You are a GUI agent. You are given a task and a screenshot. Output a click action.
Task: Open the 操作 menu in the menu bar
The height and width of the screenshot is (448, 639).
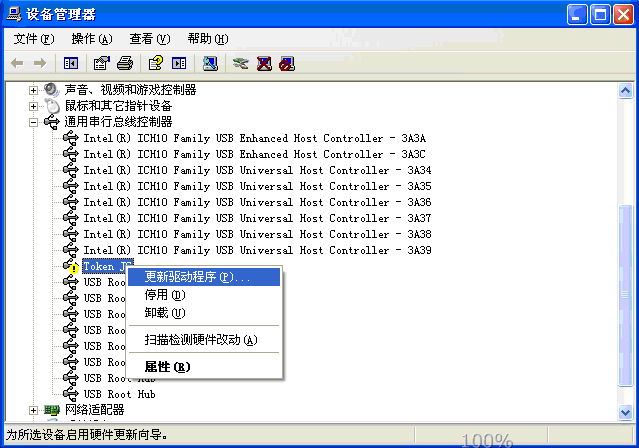[x=91, y=39]
